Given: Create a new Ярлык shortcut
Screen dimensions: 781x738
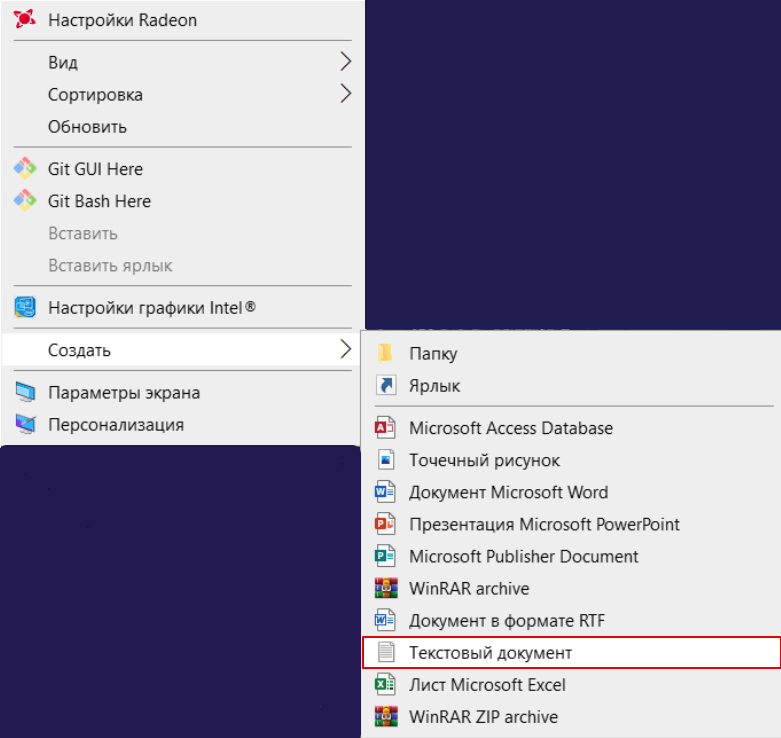Looking at the screenshot, I should pyautogui.click(x=571, y=385).
